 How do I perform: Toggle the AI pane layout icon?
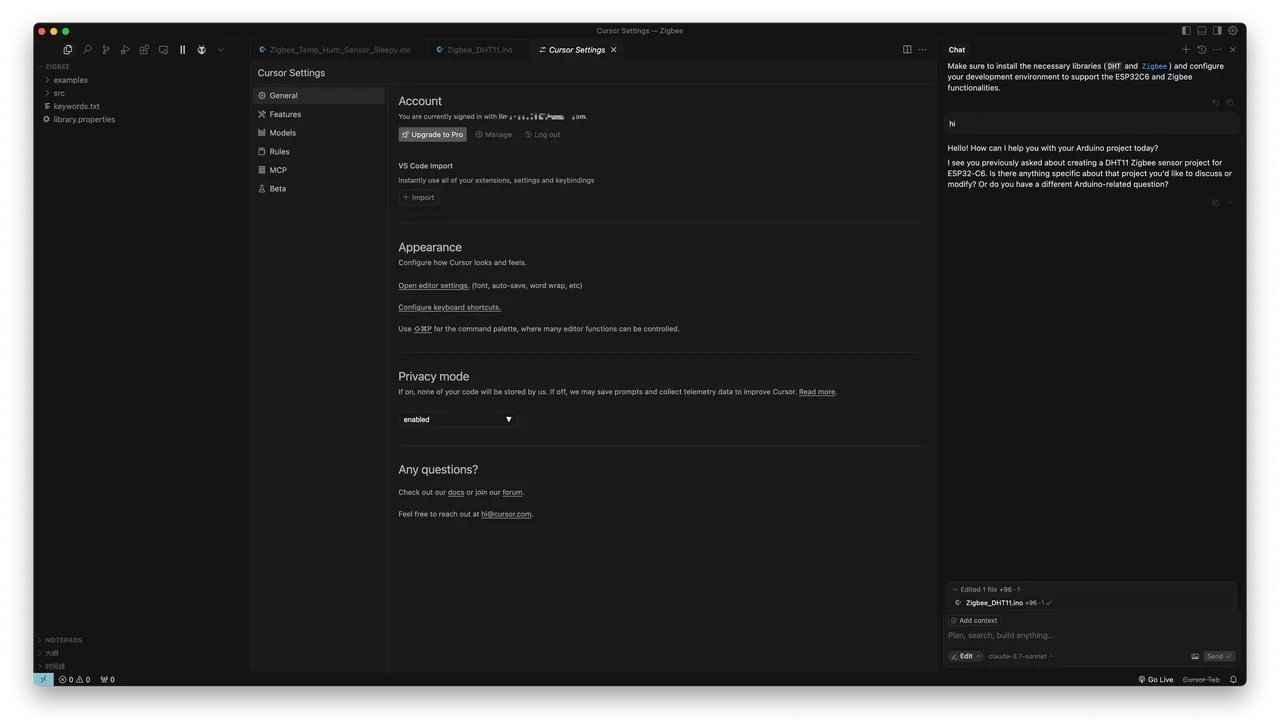pyautogui.click(x=1217, y=31)
